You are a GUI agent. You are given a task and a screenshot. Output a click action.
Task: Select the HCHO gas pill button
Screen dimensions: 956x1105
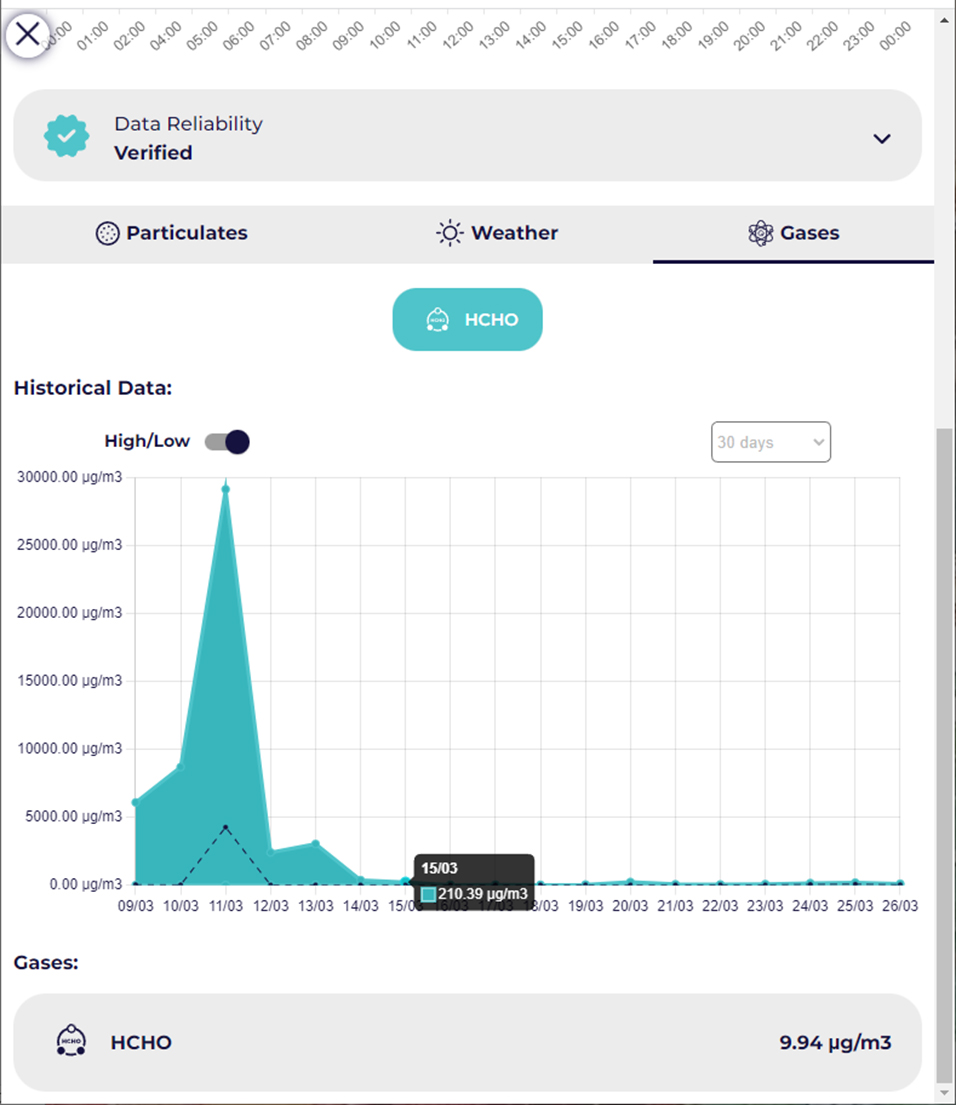(x=467, y=320)
